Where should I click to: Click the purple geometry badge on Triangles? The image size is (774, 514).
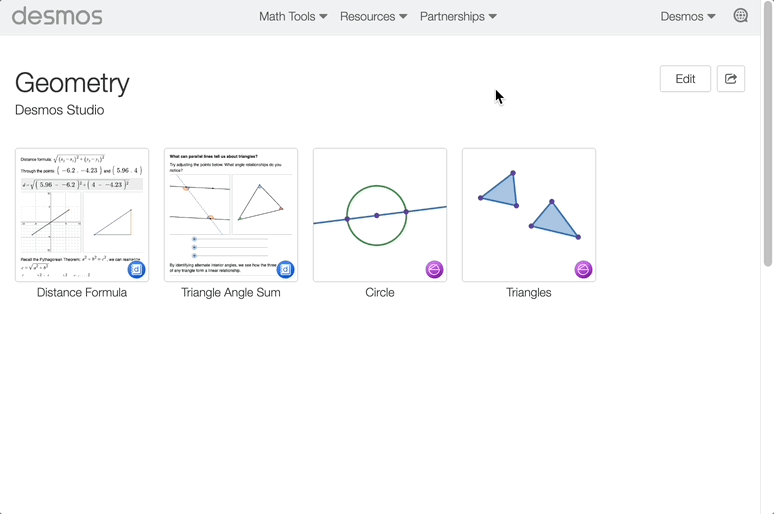coord(583,270)
